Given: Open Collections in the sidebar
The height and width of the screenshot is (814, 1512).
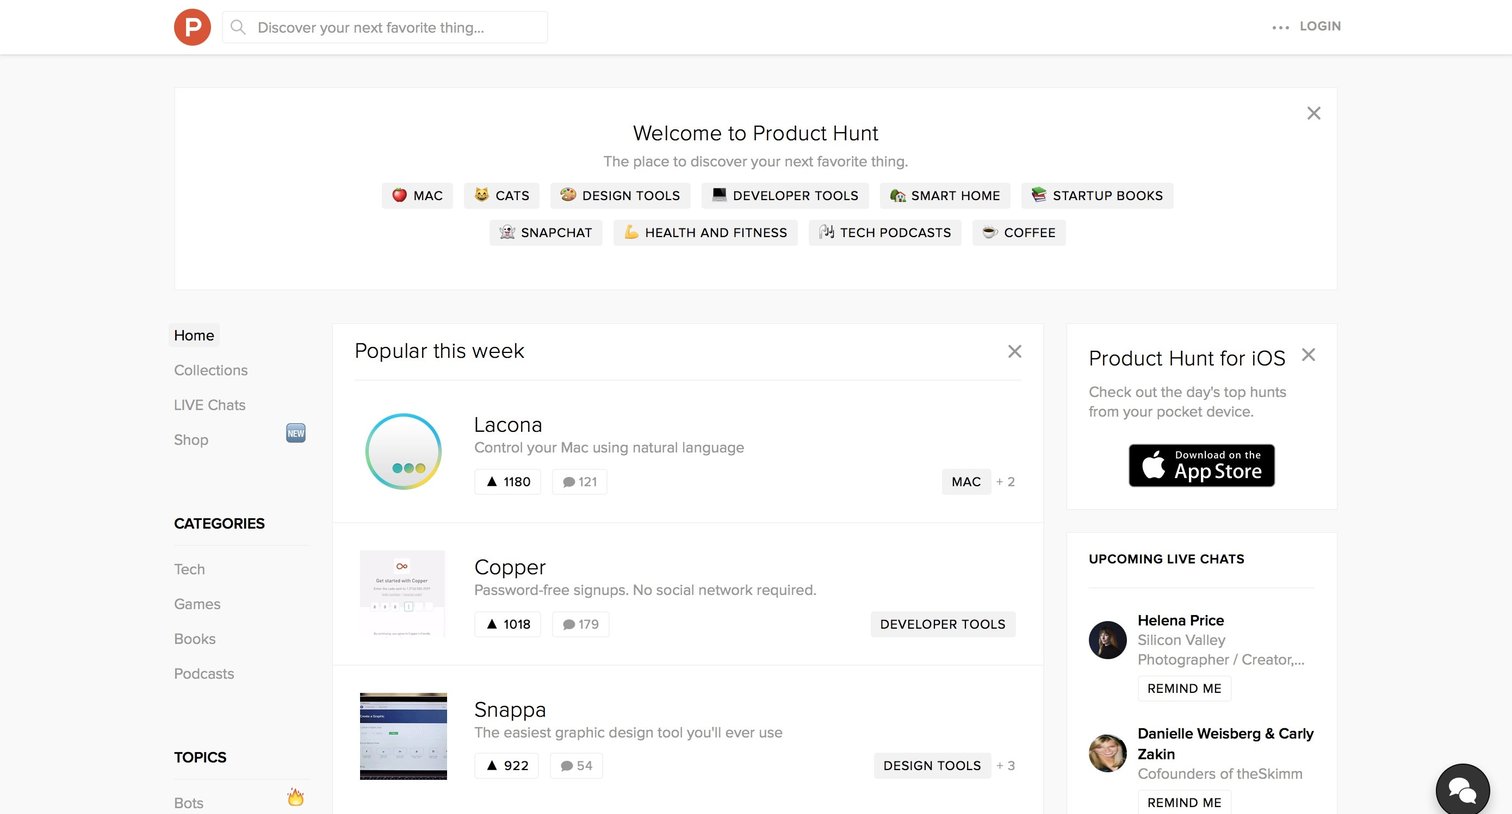Looking at the screenshot, I should tap(211, 370).
